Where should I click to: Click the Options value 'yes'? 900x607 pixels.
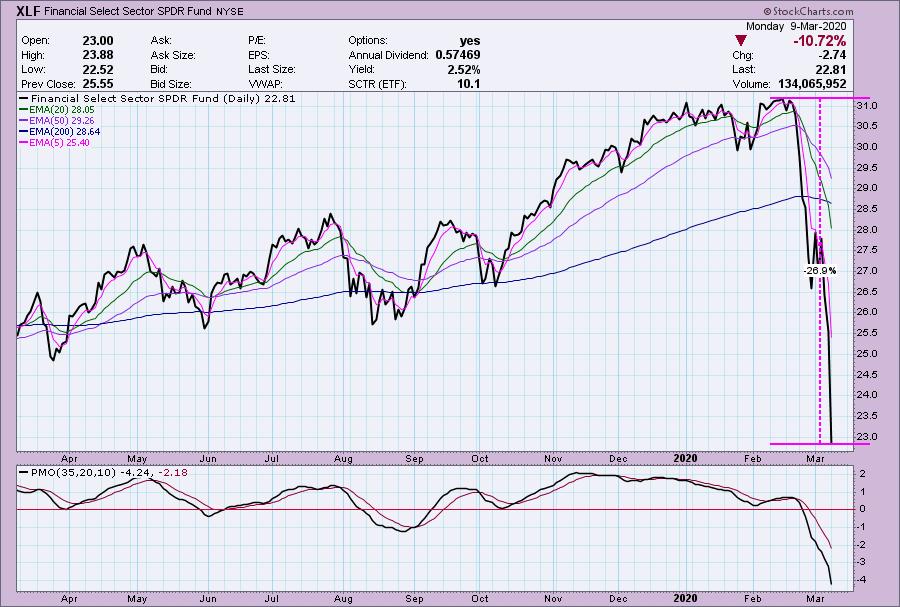click(x=470, y=41)
